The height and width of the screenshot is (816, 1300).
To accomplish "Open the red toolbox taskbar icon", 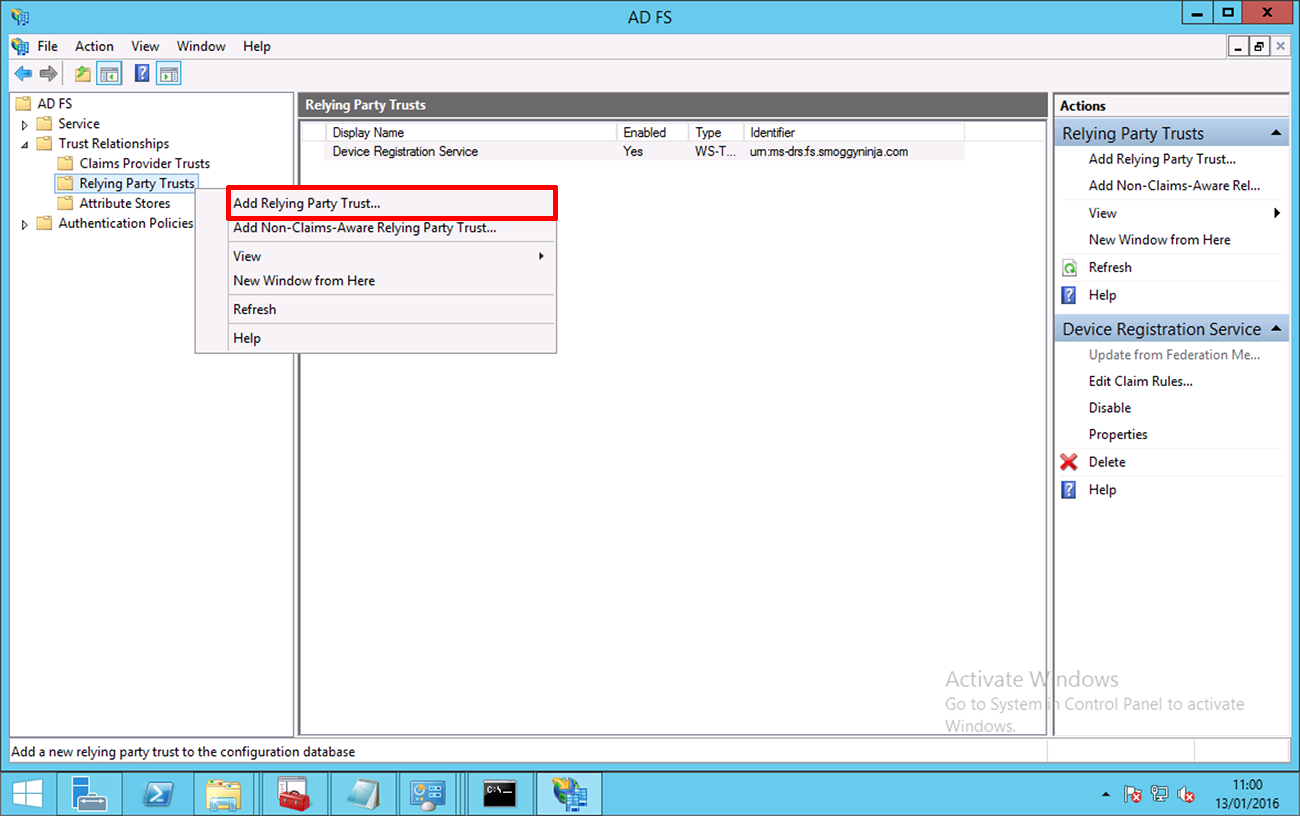I will [293, 794].
